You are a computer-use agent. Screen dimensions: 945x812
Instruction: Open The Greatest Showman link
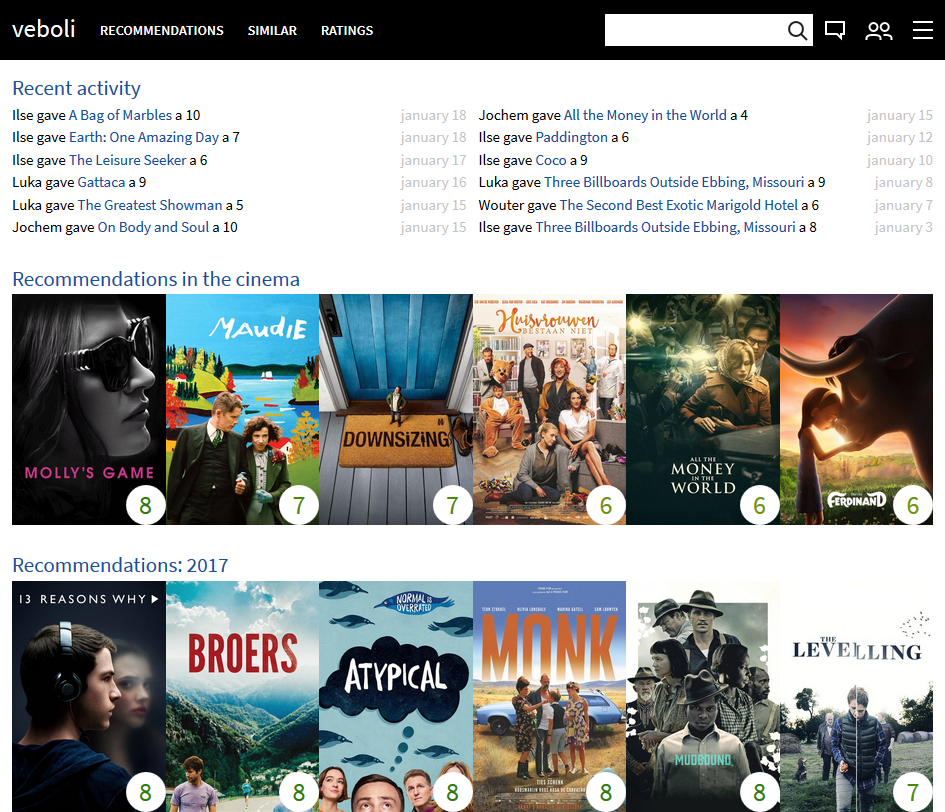point(150,206)
